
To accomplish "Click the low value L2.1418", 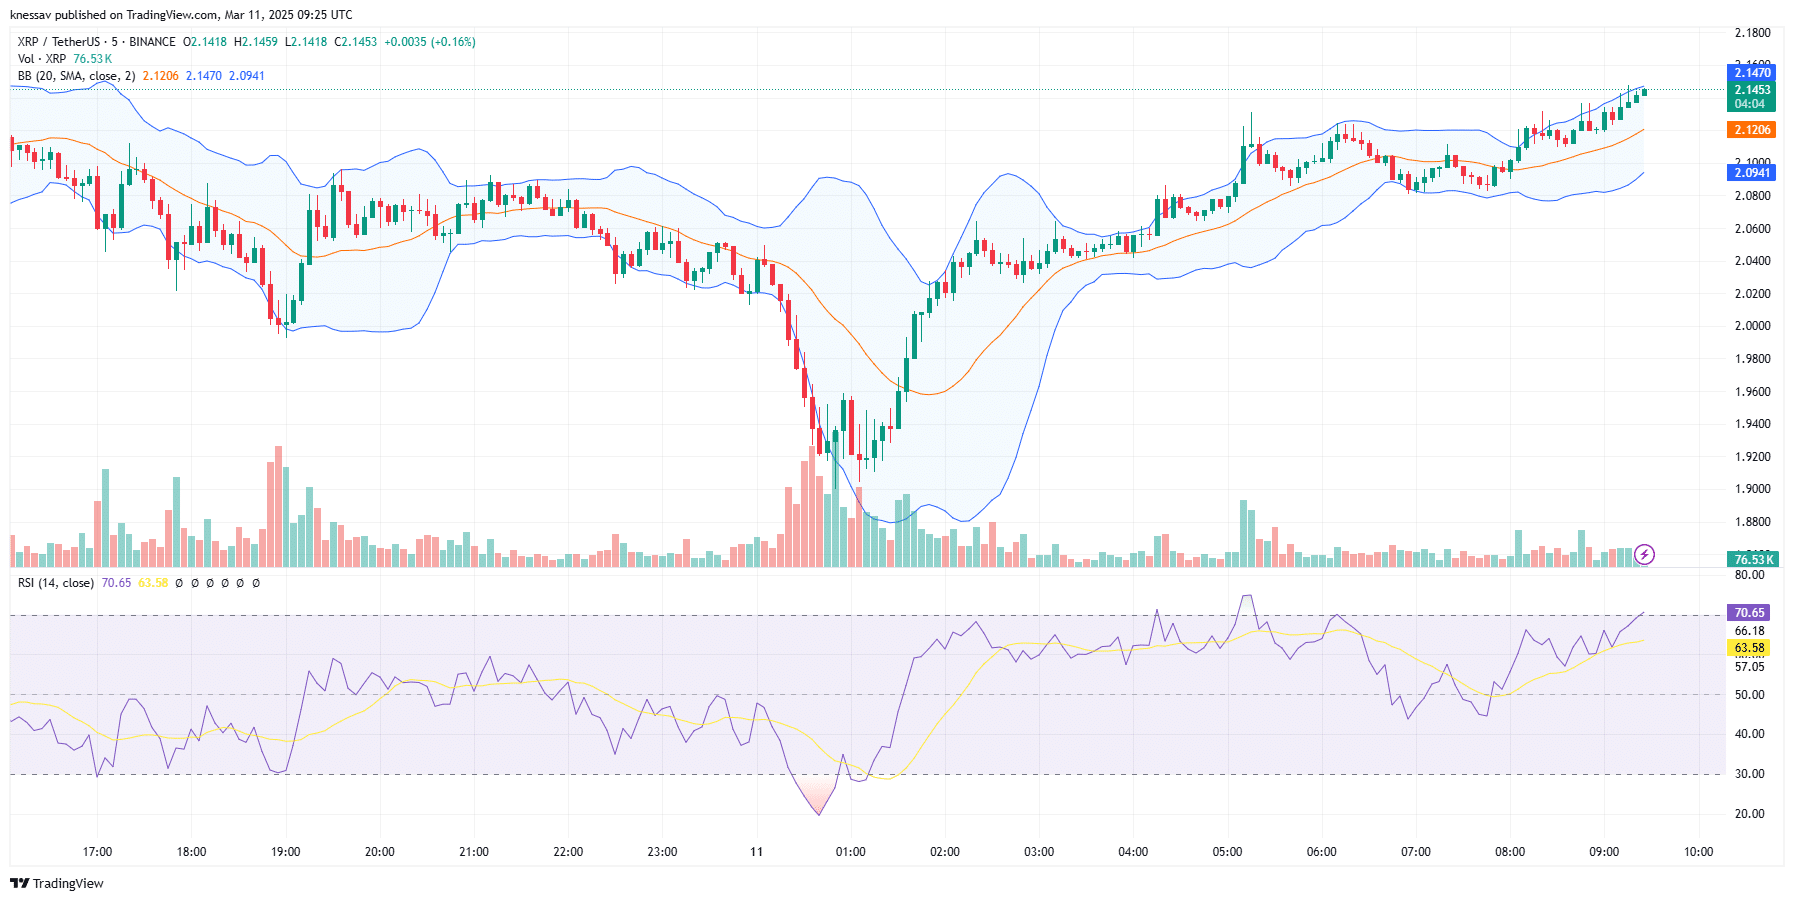I will pyautogui.click(x=306, y=42).
